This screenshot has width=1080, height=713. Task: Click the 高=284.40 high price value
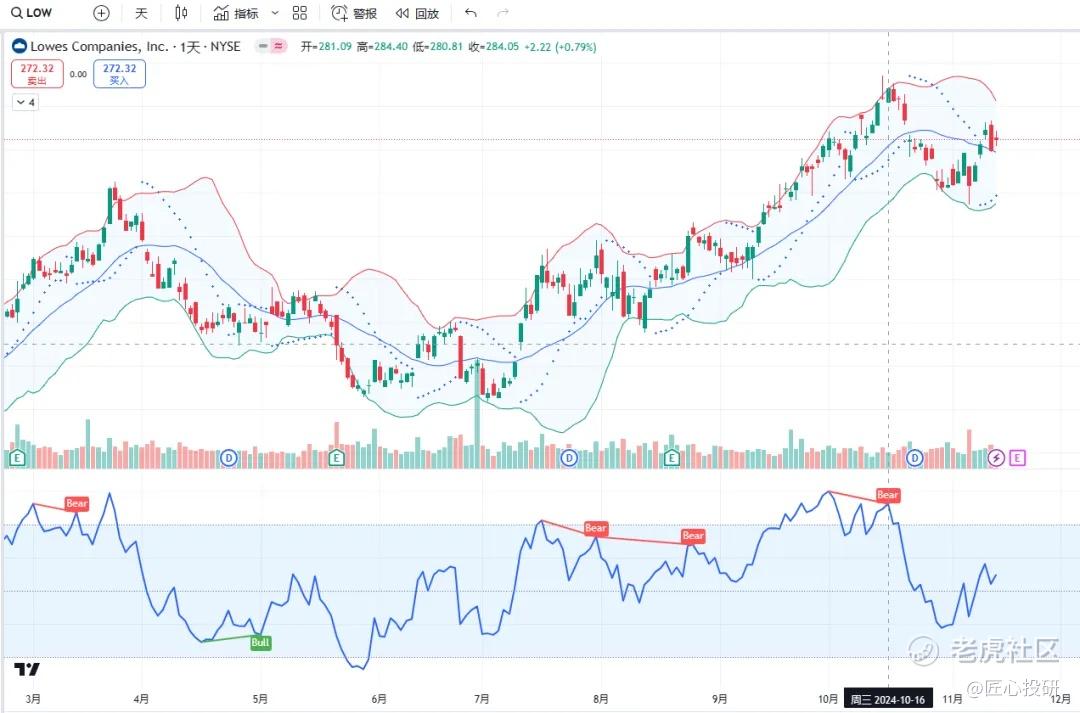[x=382, y=47]
